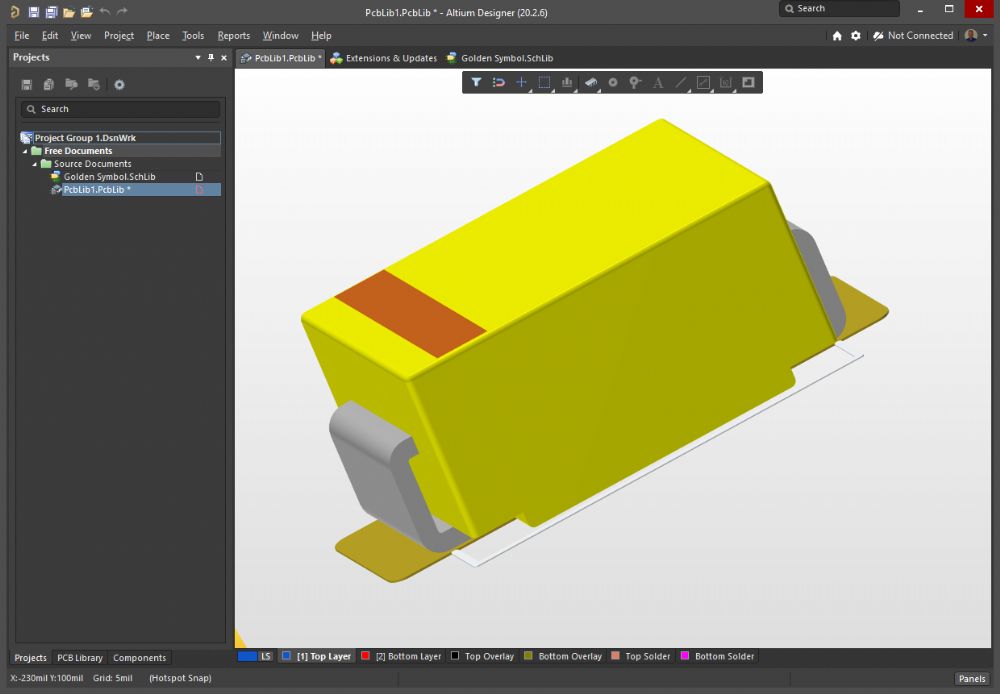Collapse the Source Documents folder
1000x694 pixels.
tap(35, 164)
